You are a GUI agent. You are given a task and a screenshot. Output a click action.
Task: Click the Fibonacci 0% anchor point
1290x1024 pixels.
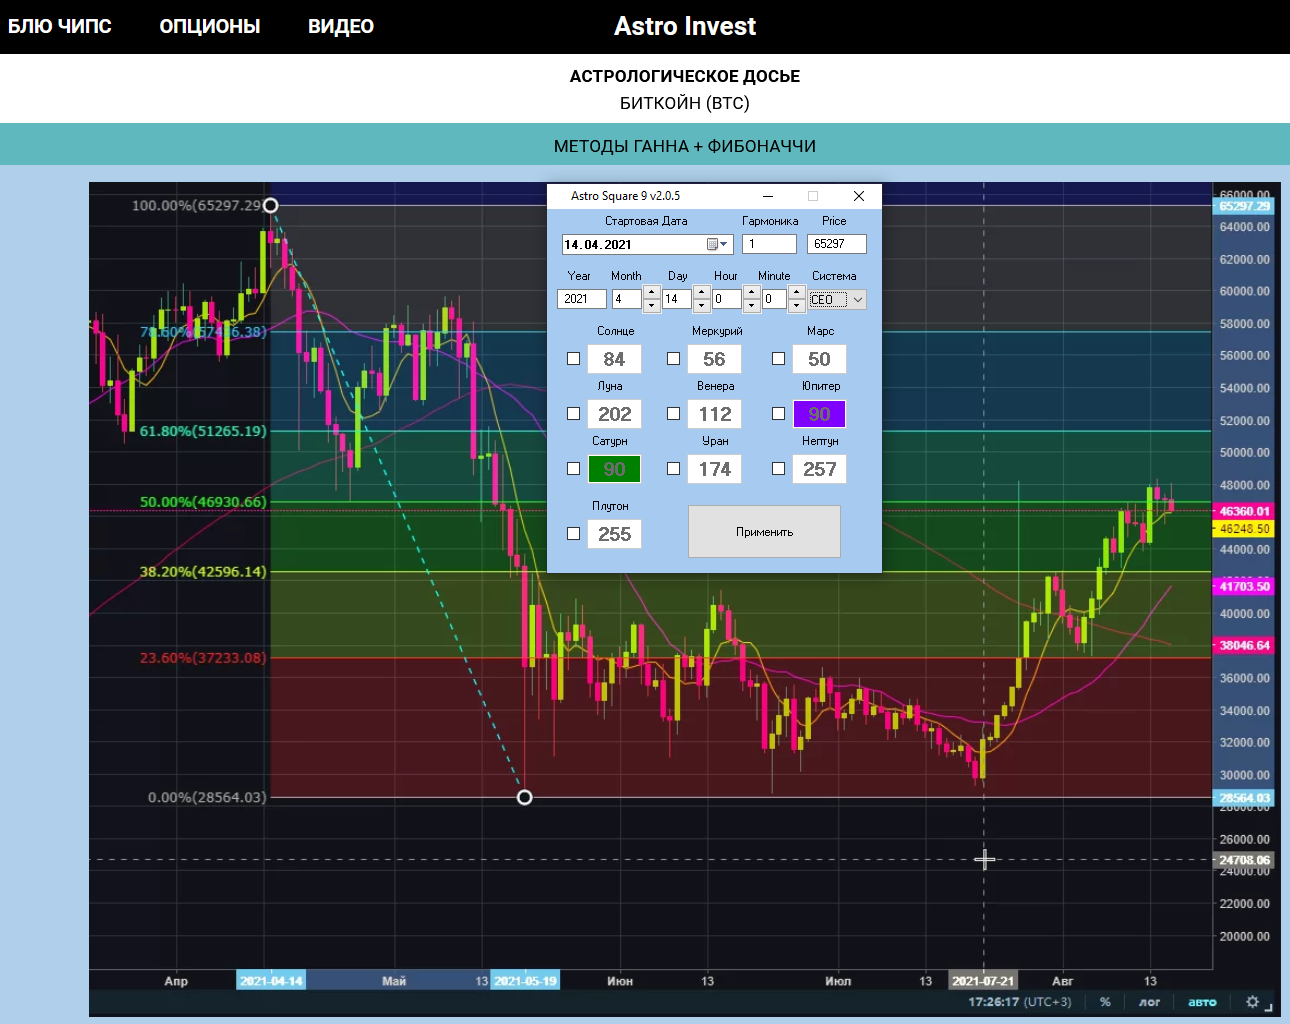(x=524, y=797)
